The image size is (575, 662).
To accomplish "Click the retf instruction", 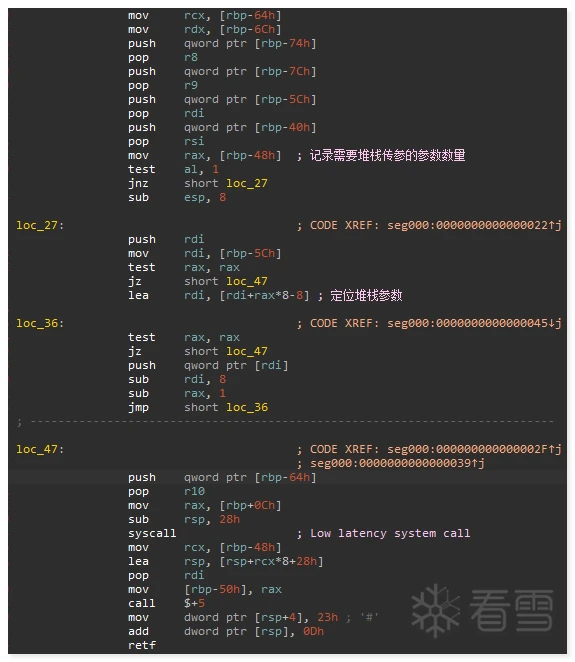I will click(142, 645).
